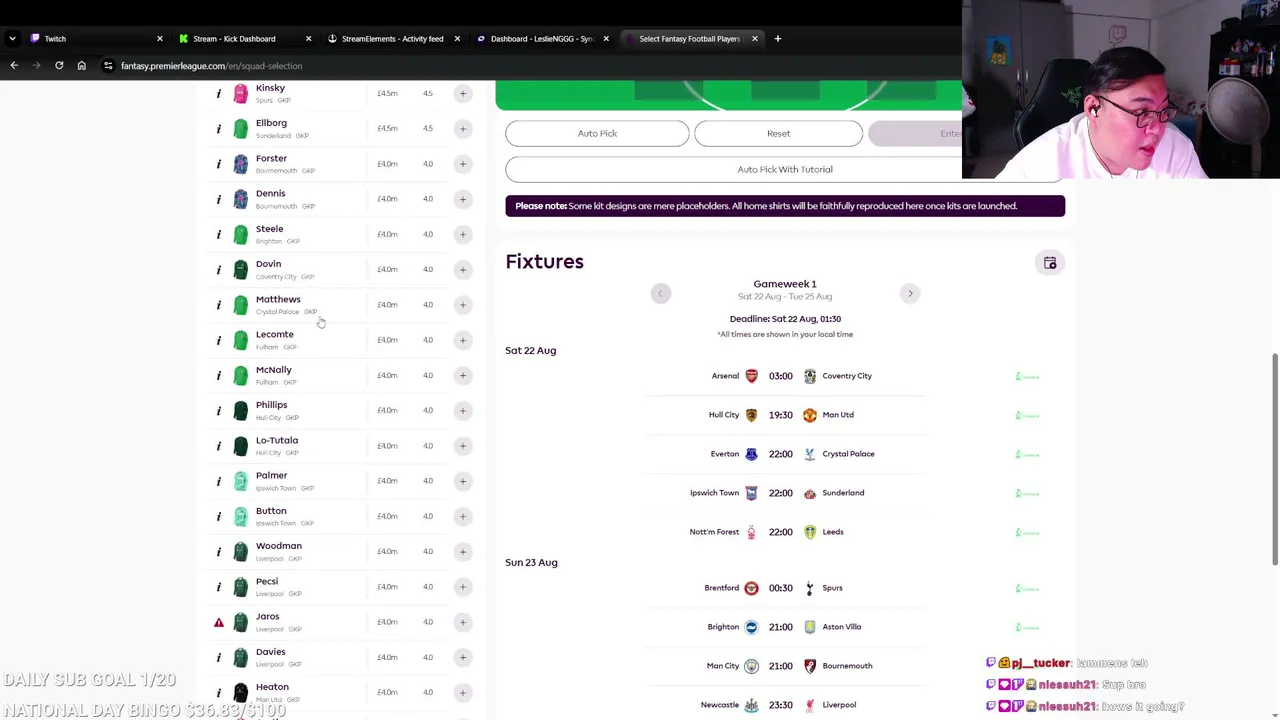Add Davies to the squad
Image resolution: width=1280 pixels, height=720 pixels.
click(462, 657)
